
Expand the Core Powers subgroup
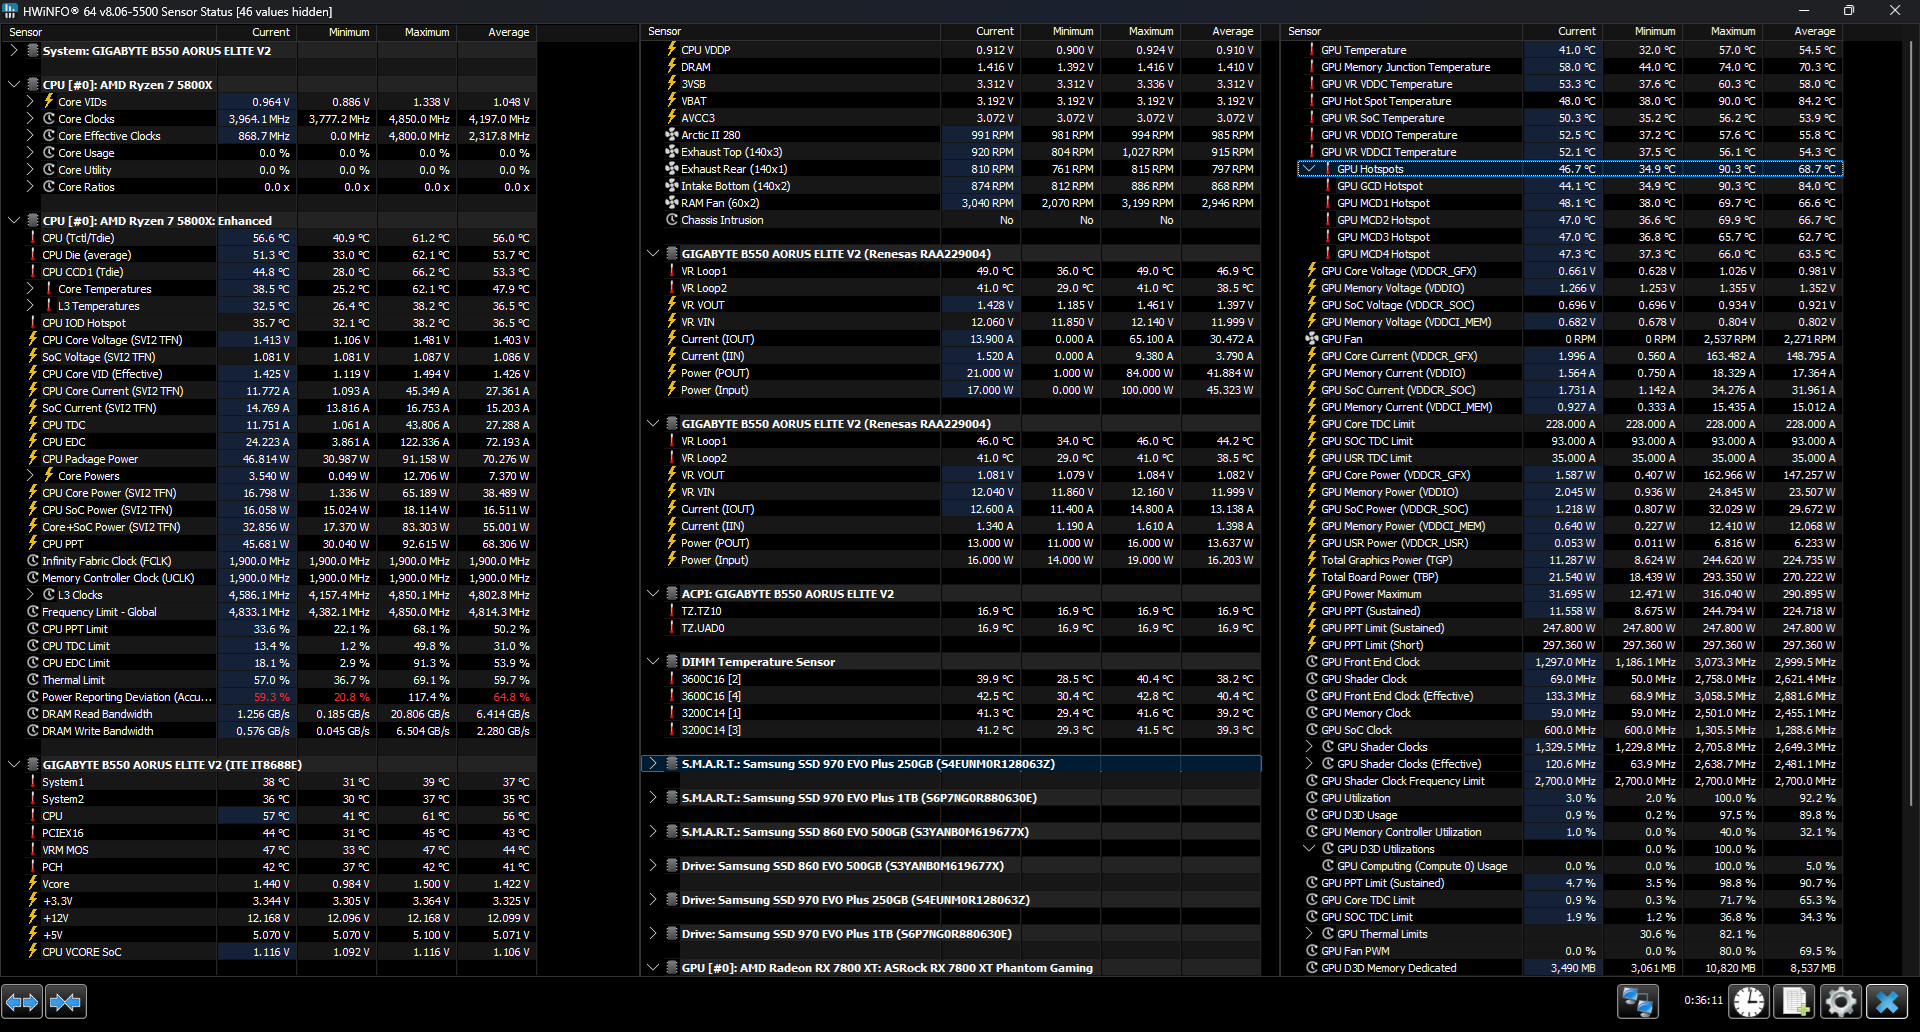click(x=30, y=476)
